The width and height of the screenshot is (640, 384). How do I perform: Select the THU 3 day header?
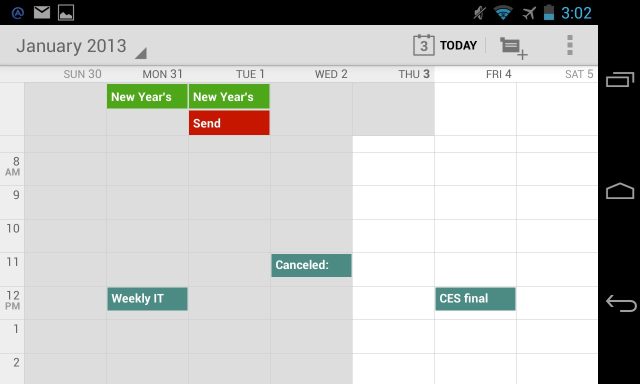coord(414,74)
